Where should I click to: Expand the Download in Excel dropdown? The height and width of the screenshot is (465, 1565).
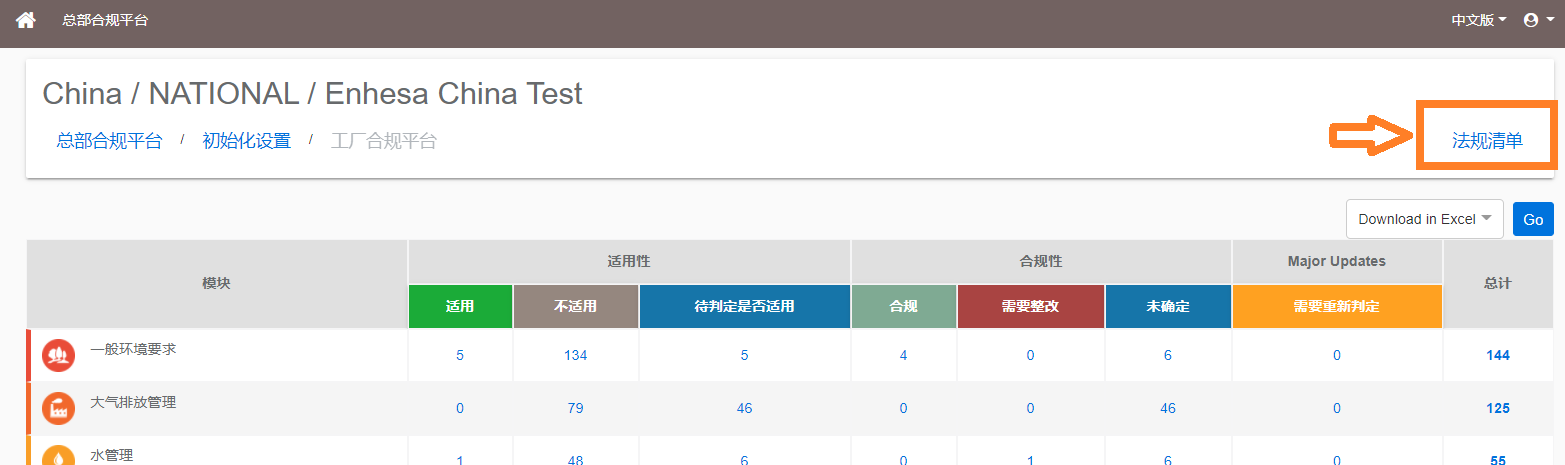pyautogui.click(x=1425, y=219)
